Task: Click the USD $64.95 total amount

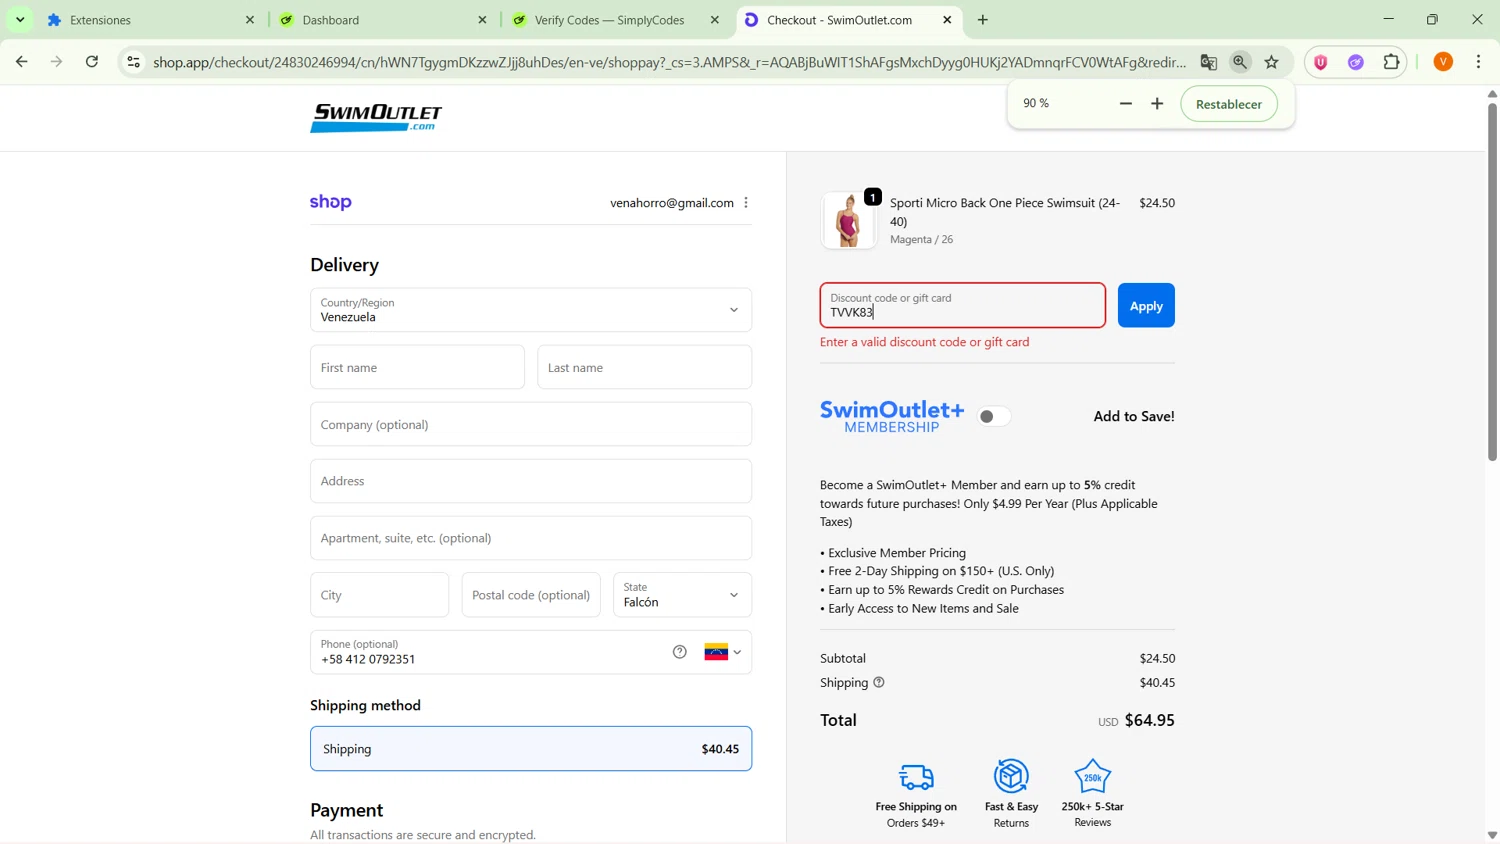Action: coord(1136,720)
